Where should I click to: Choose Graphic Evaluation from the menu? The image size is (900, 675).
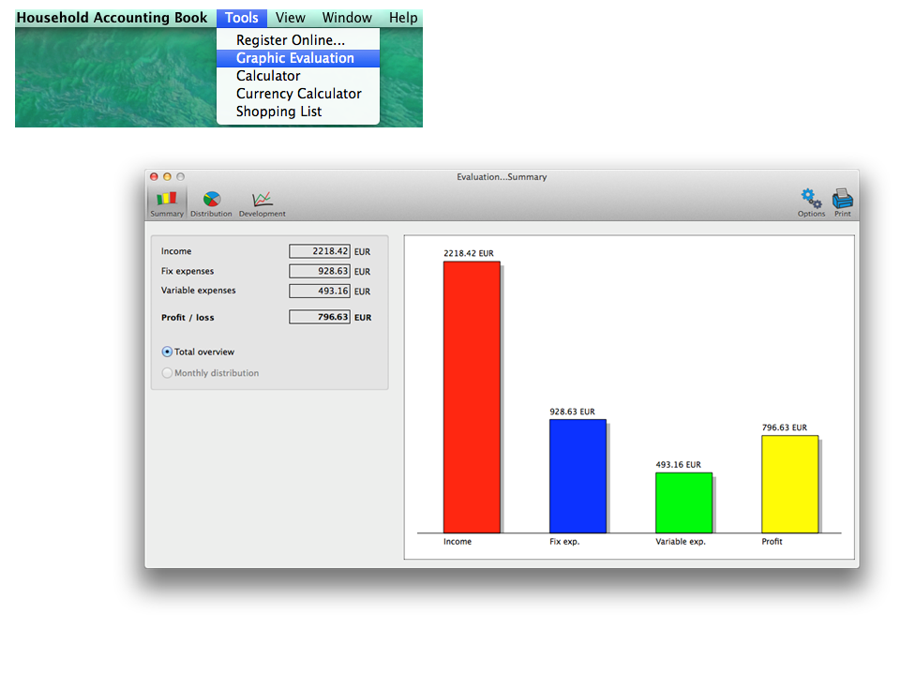295,58
